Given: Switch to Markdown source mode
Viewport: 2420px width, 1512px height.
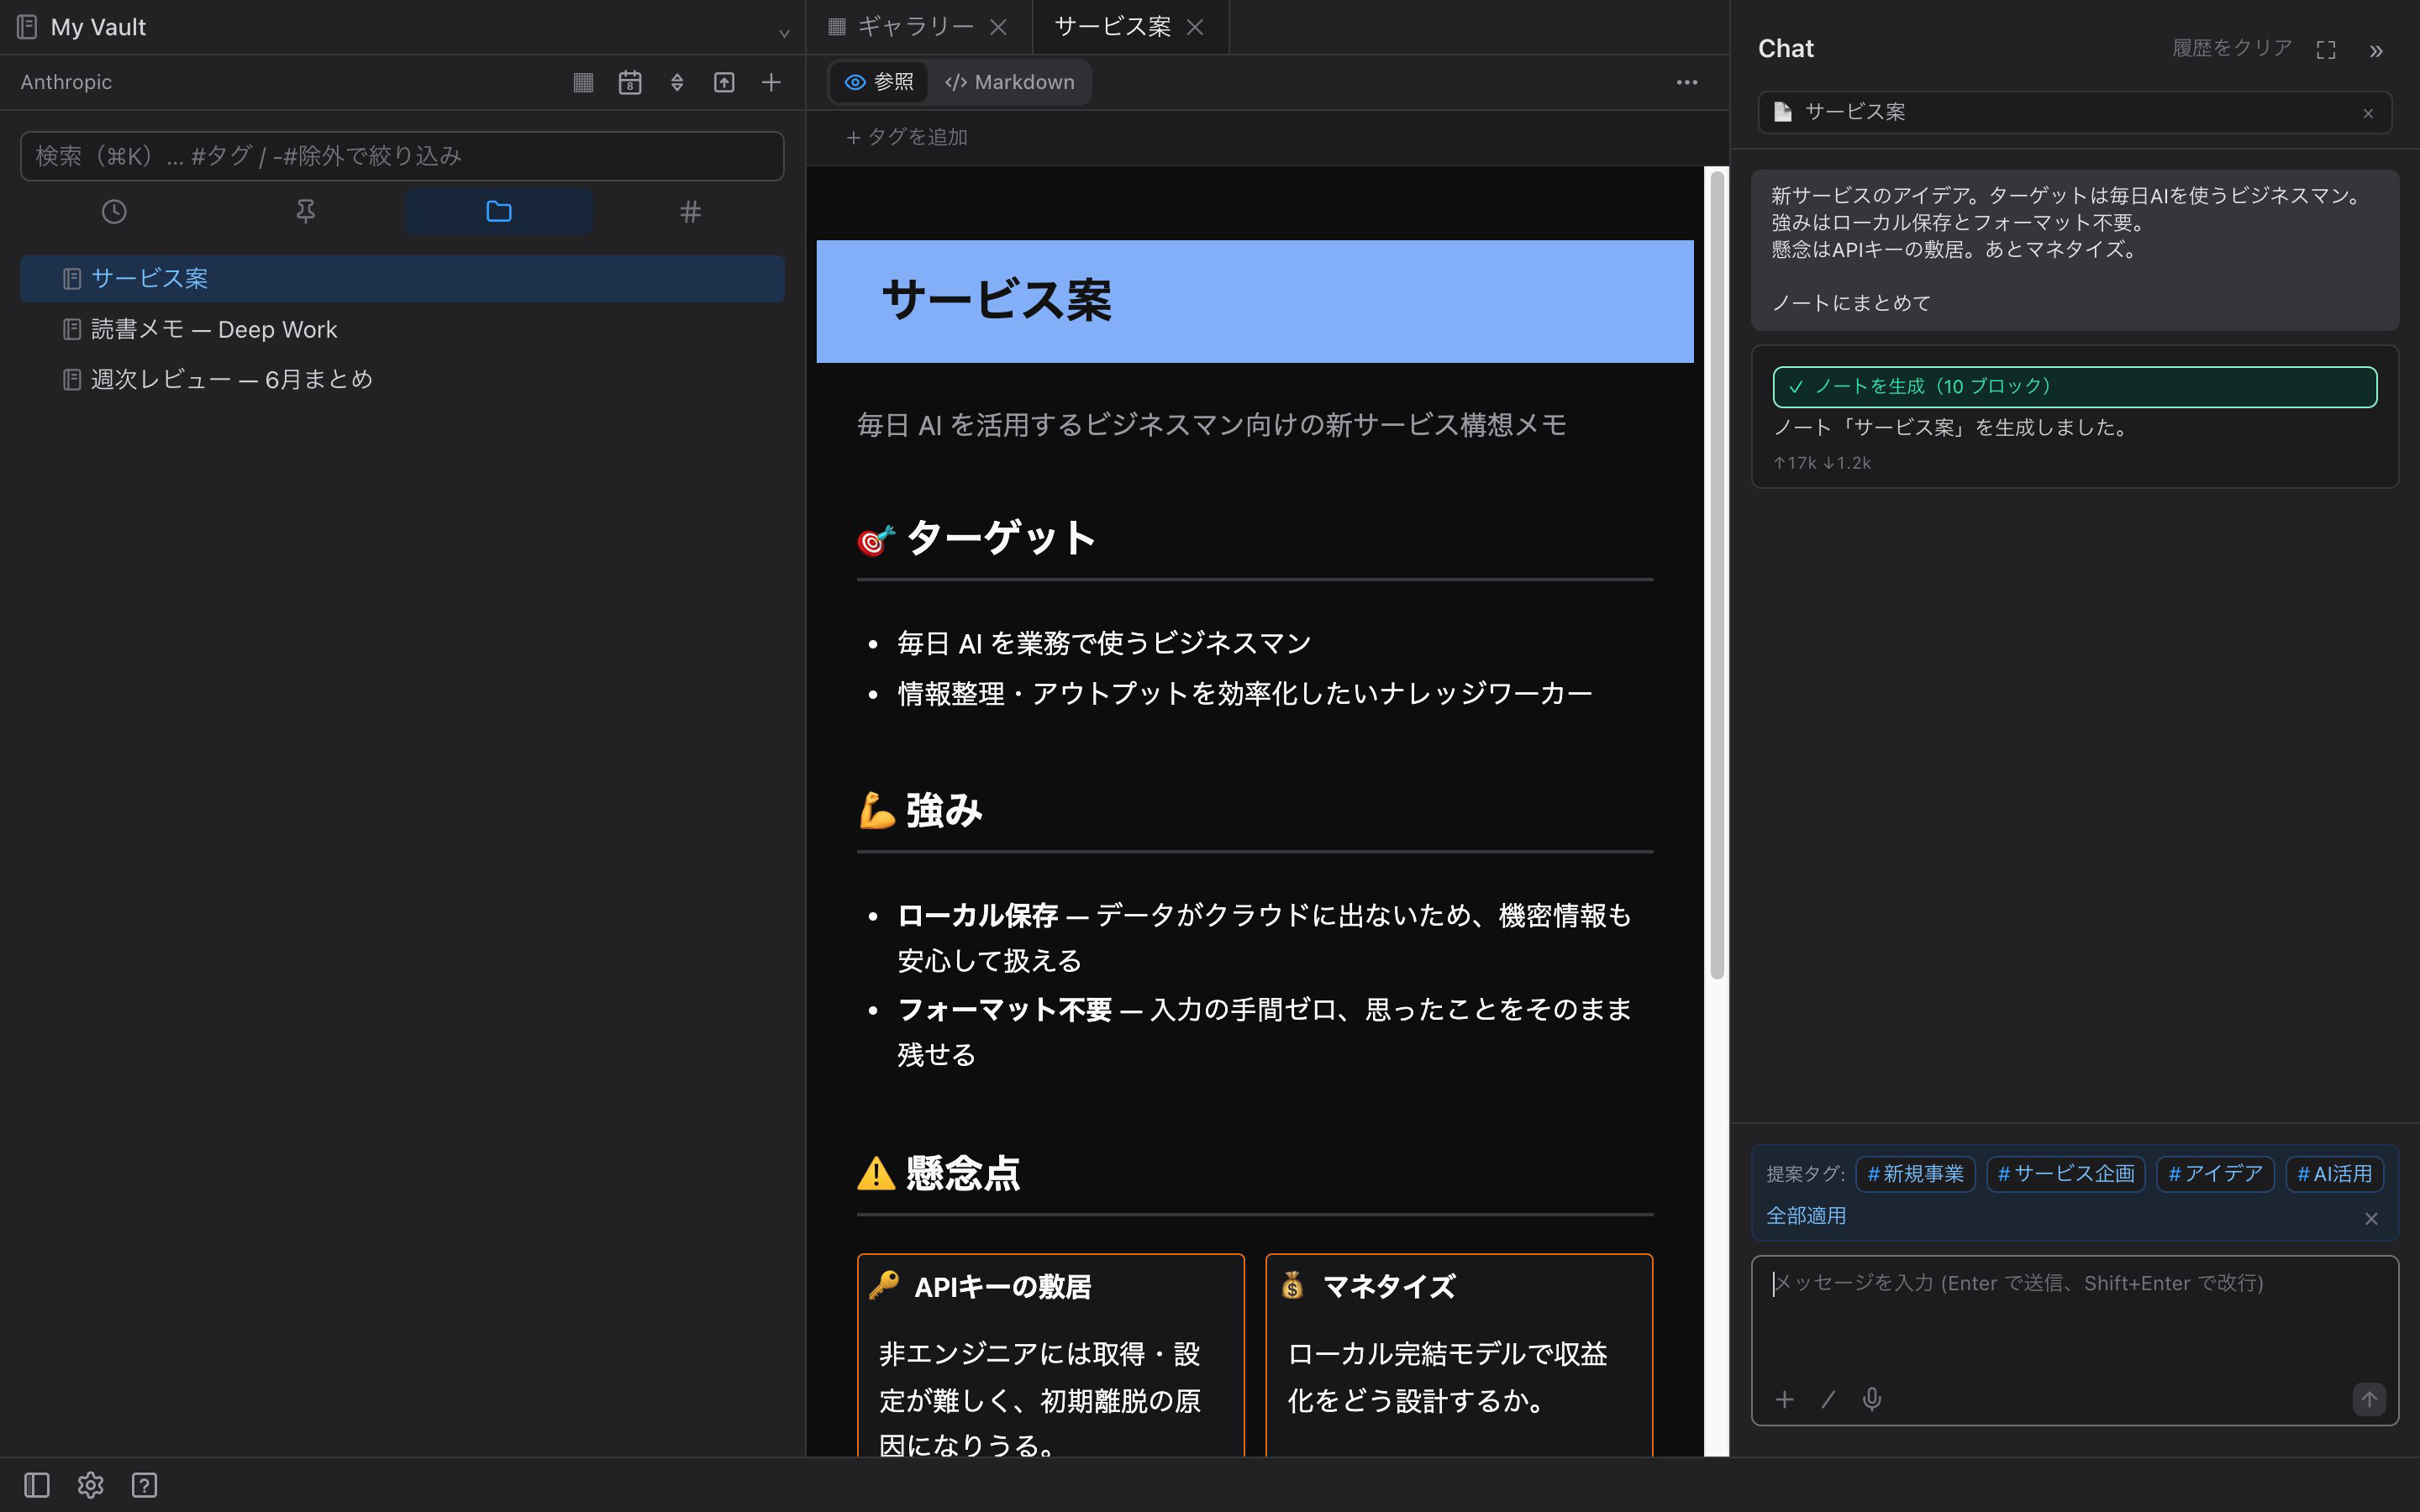Looking at the screenshot, I should pos(1009,82).
